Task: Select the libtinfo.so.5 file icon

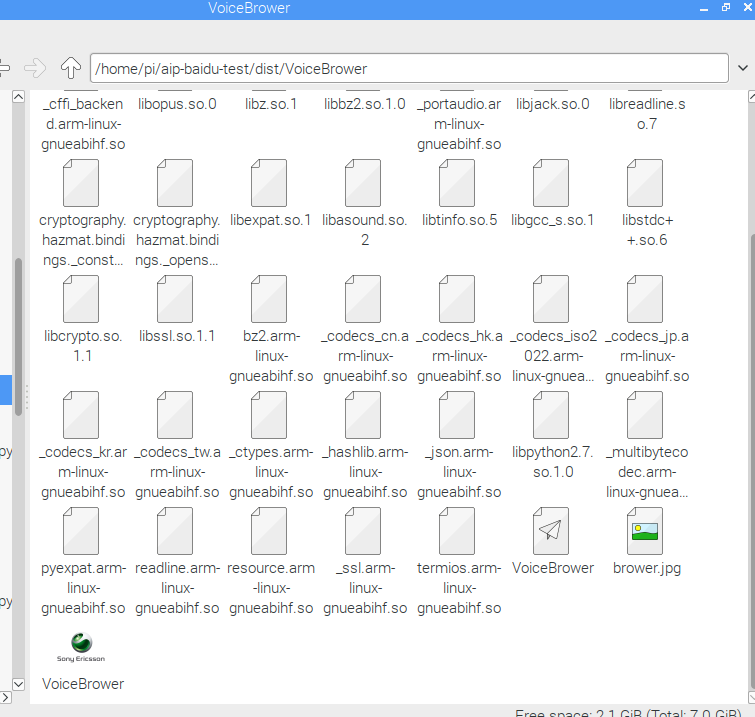Action: pos(457,183)
